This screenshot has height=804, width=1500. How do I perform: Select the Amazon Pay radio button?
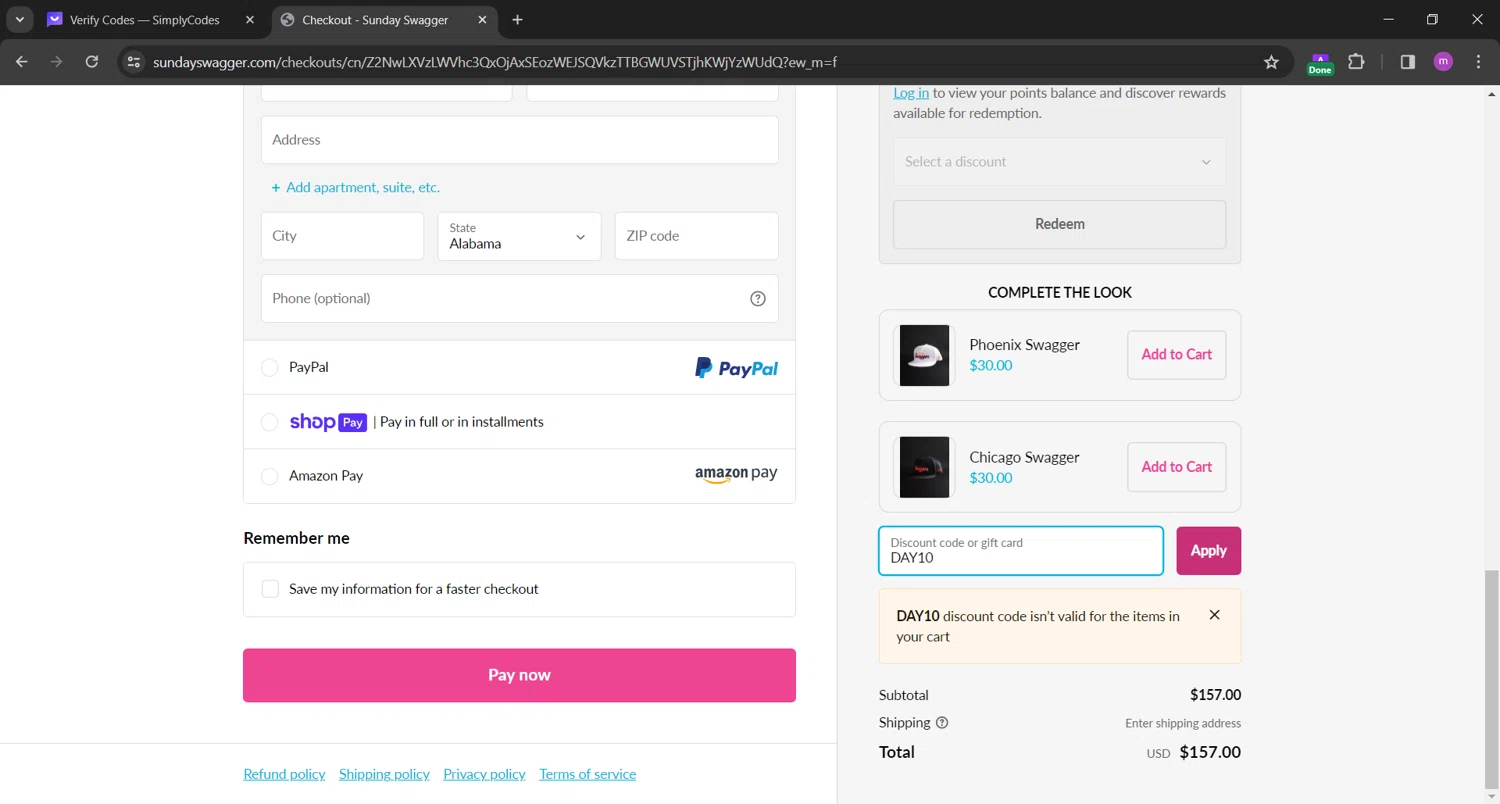click(x=269, y=476)
